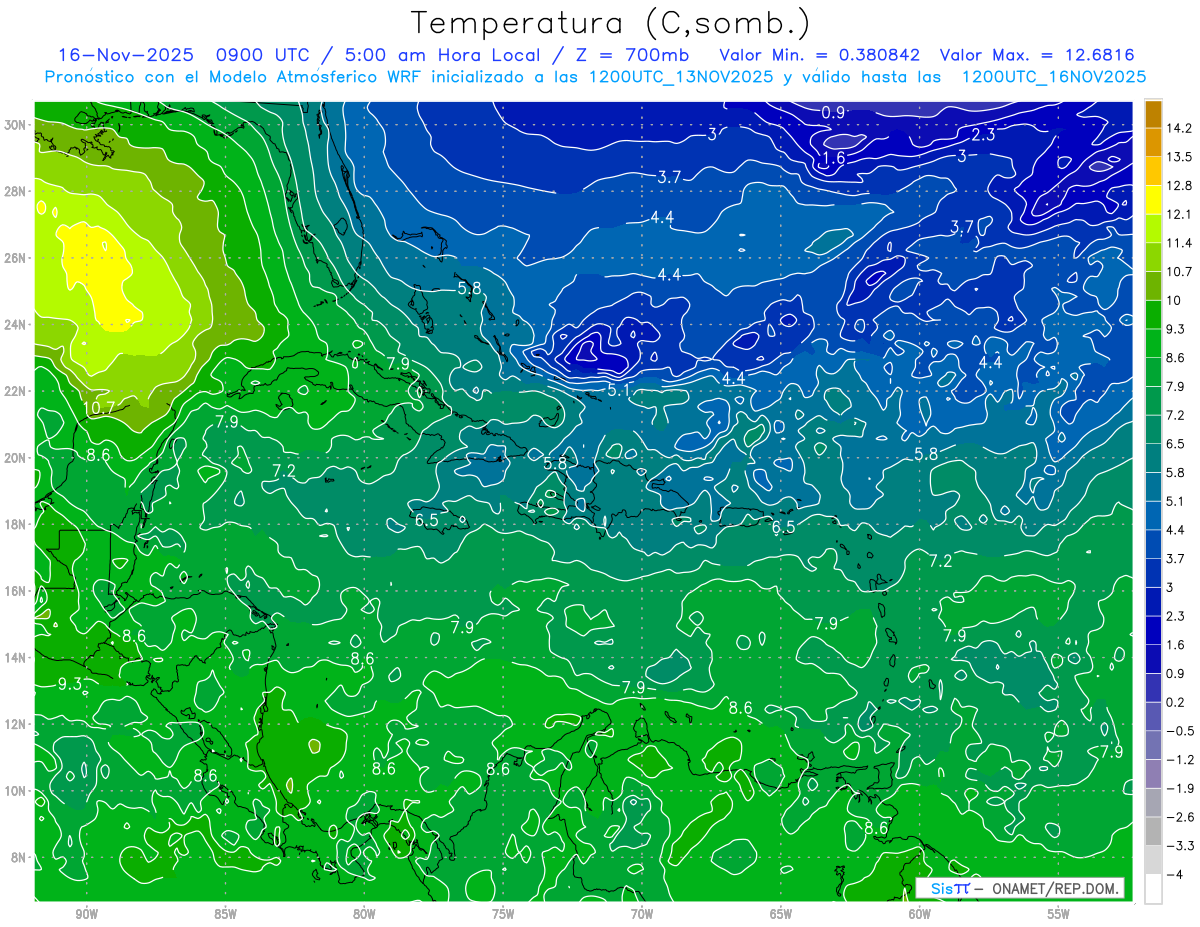The height and width of the screenshot is (927, 1200).
Task: Click the '9.3' contour label on map
Action: (70, 684)
